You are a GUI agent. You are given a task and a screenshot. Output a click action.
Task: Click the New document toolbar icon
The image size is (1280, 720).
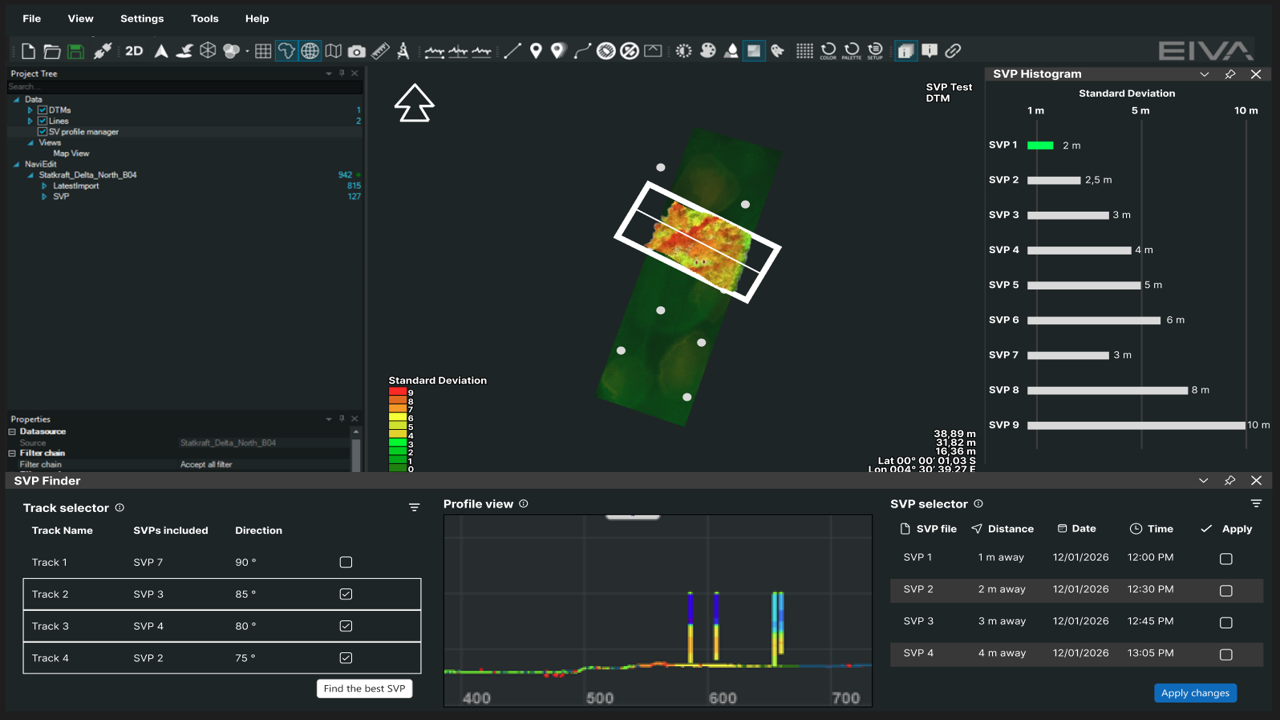point(28,51)
